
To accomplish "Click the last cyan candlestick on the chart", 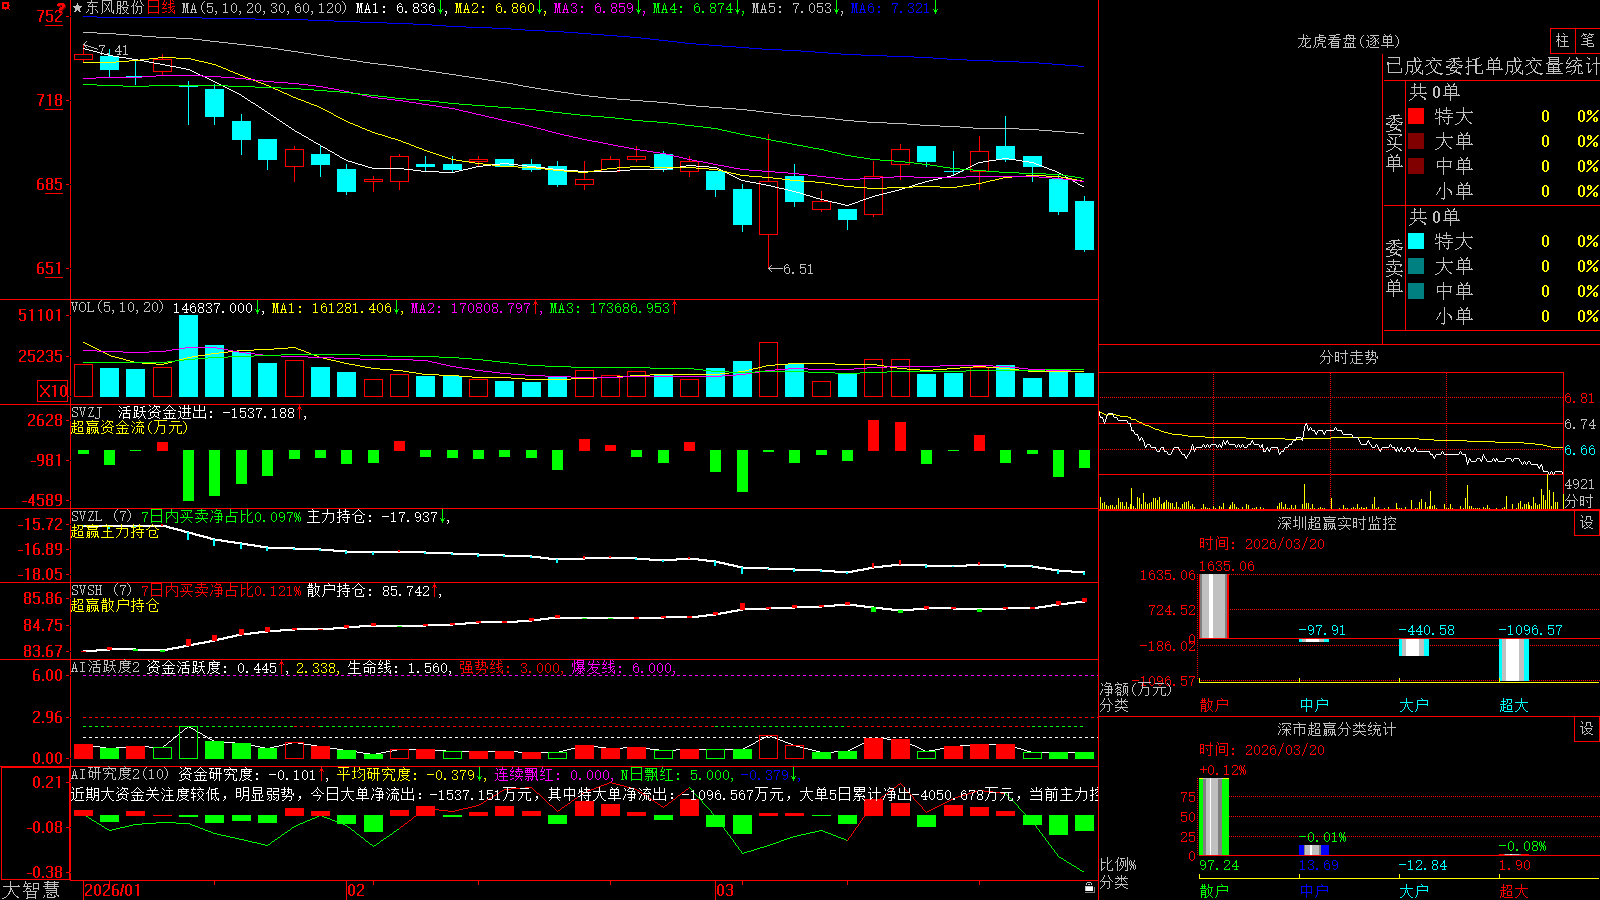I will [1084, 225].
